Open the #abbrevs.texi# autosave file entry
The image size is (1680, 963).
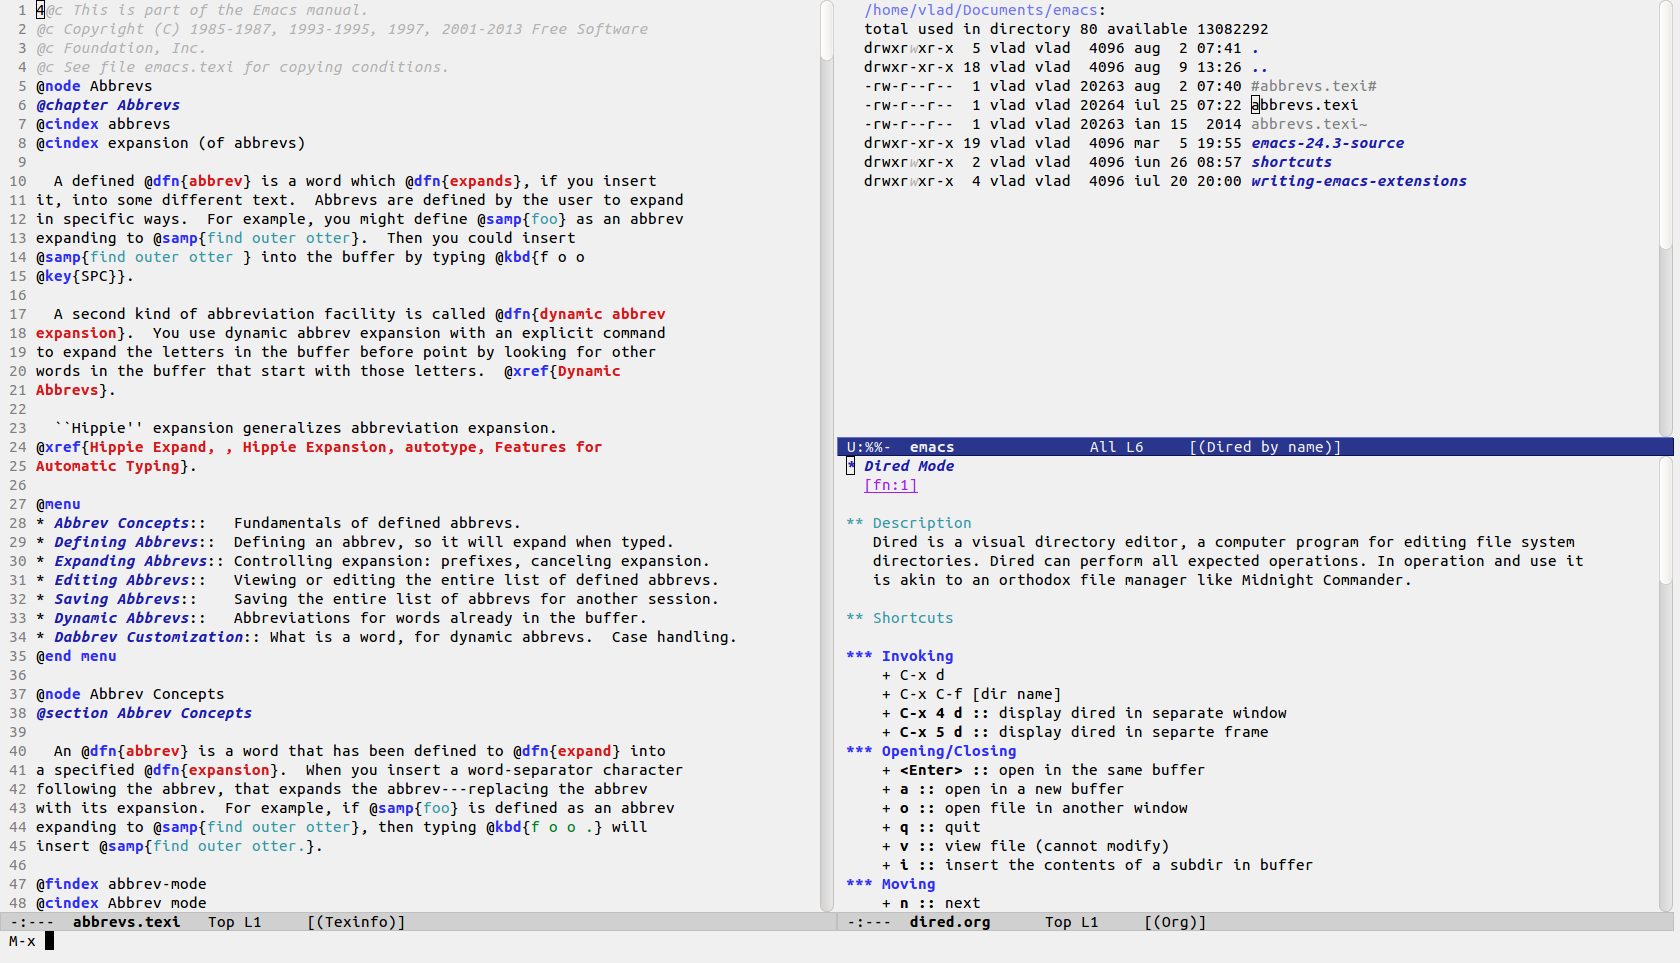coord(1314,86)
